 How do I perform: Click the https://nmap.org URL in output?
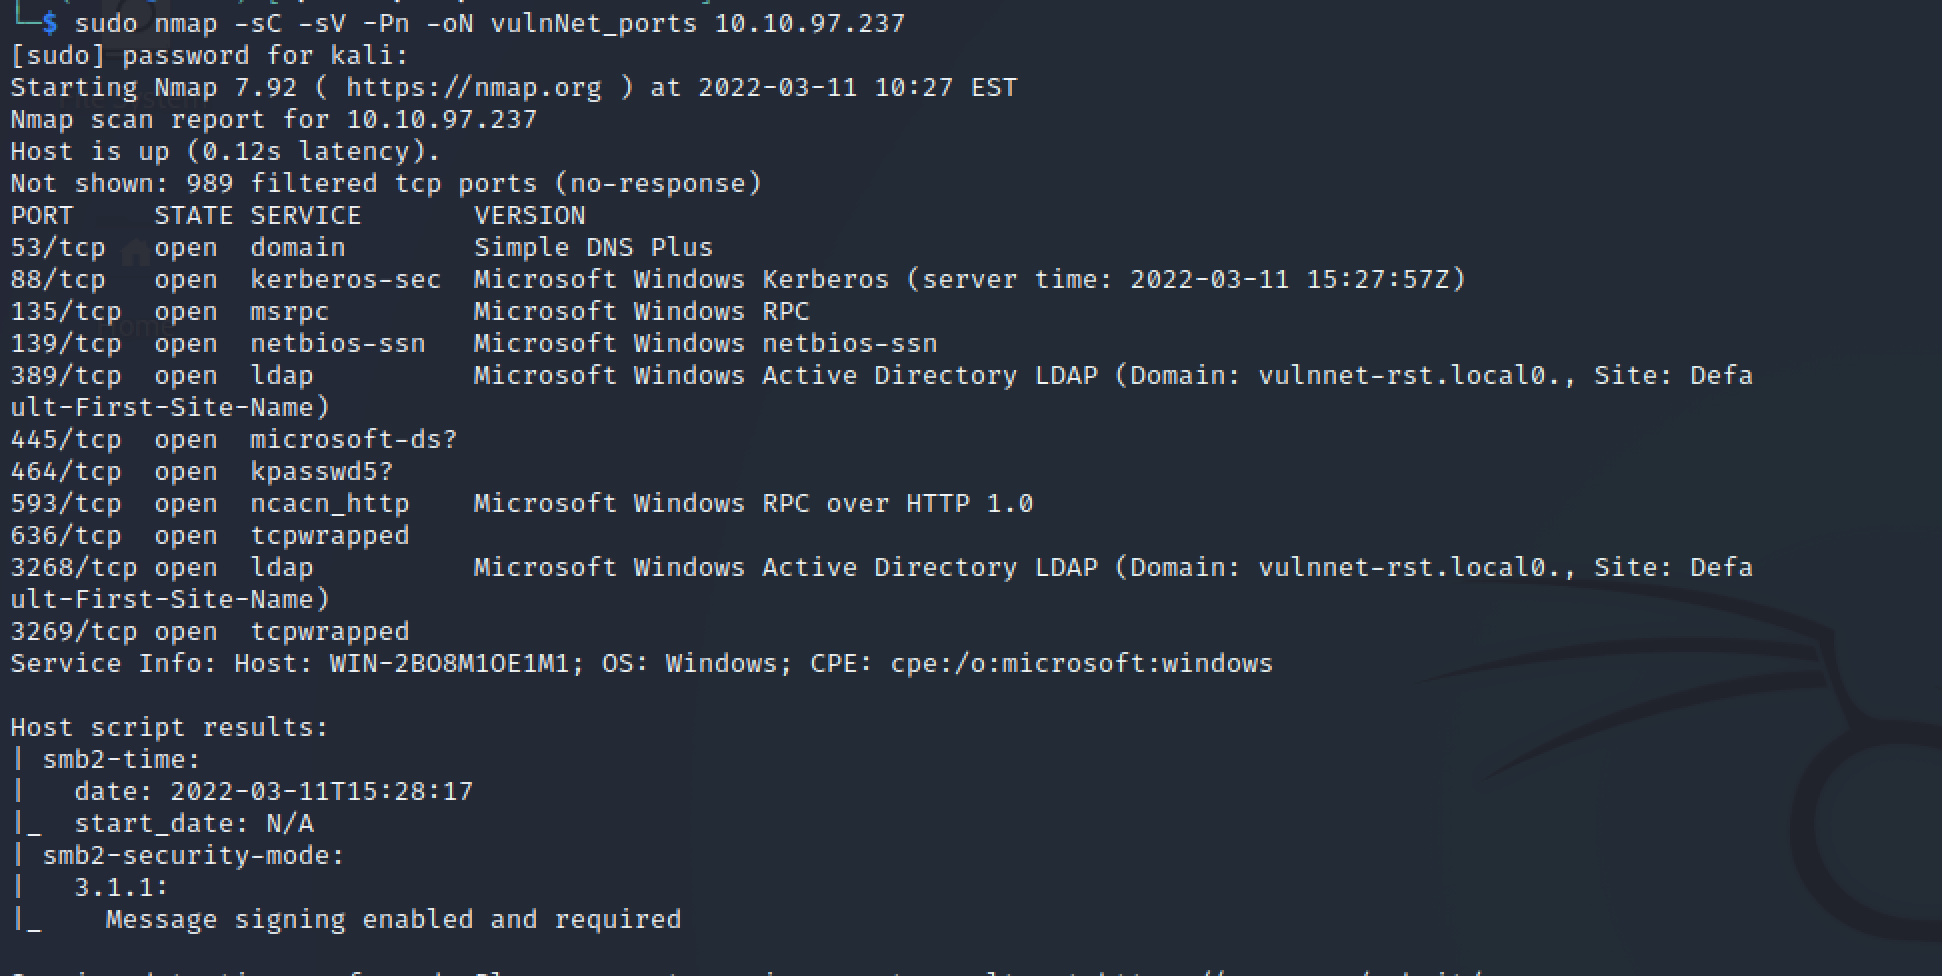474,87
